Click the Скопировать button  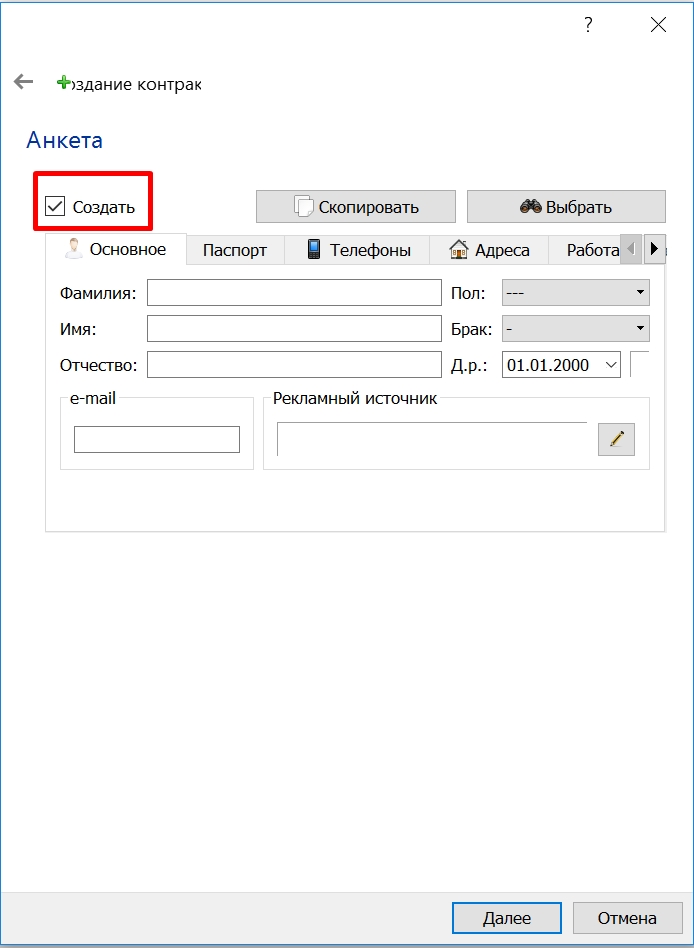(x=355, y=207)
